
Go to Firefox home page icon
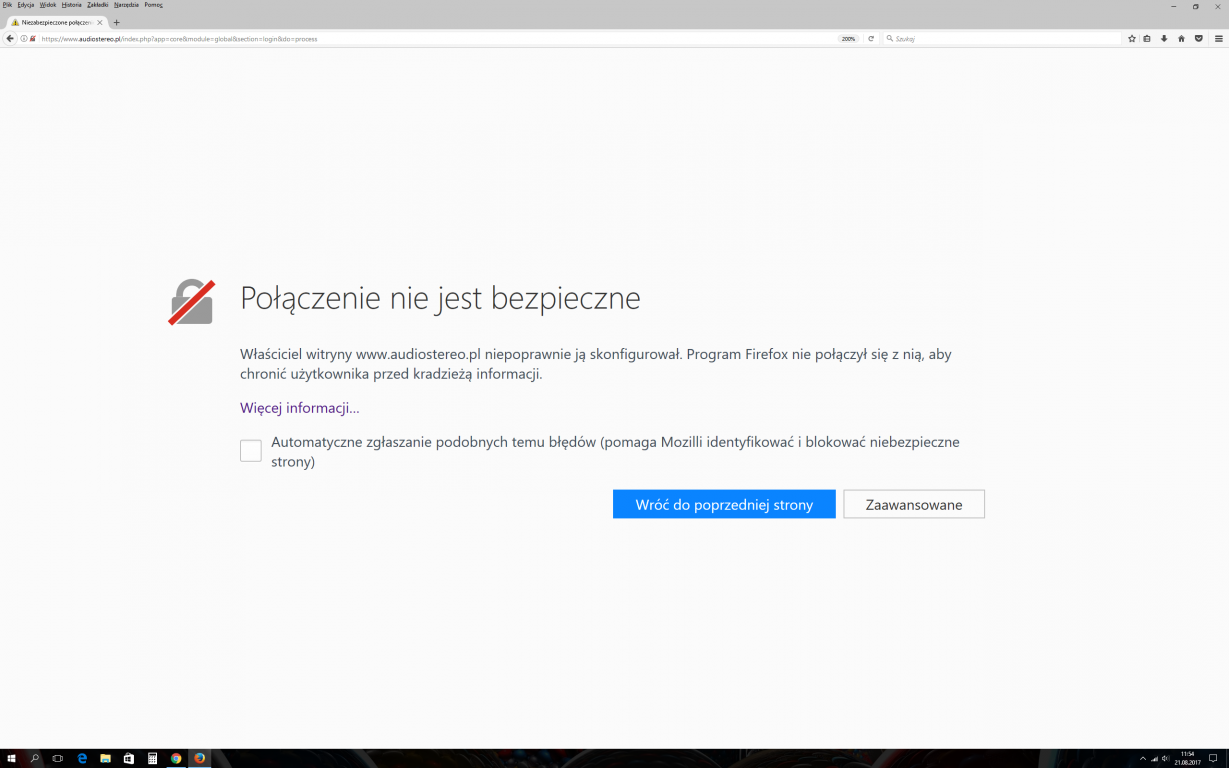pos(1181,38)
